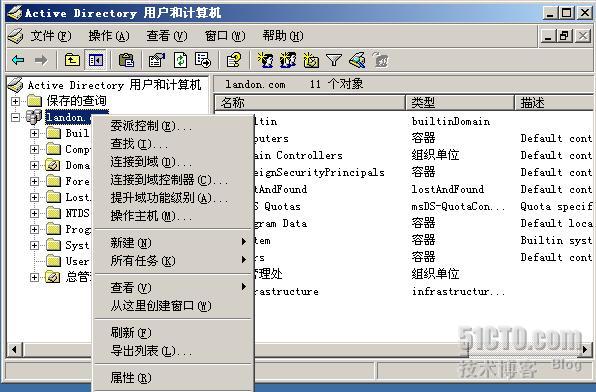Toggle the show/hide console tree icon
The height and width of the screenshot is (392, 596).
point(95,60)
